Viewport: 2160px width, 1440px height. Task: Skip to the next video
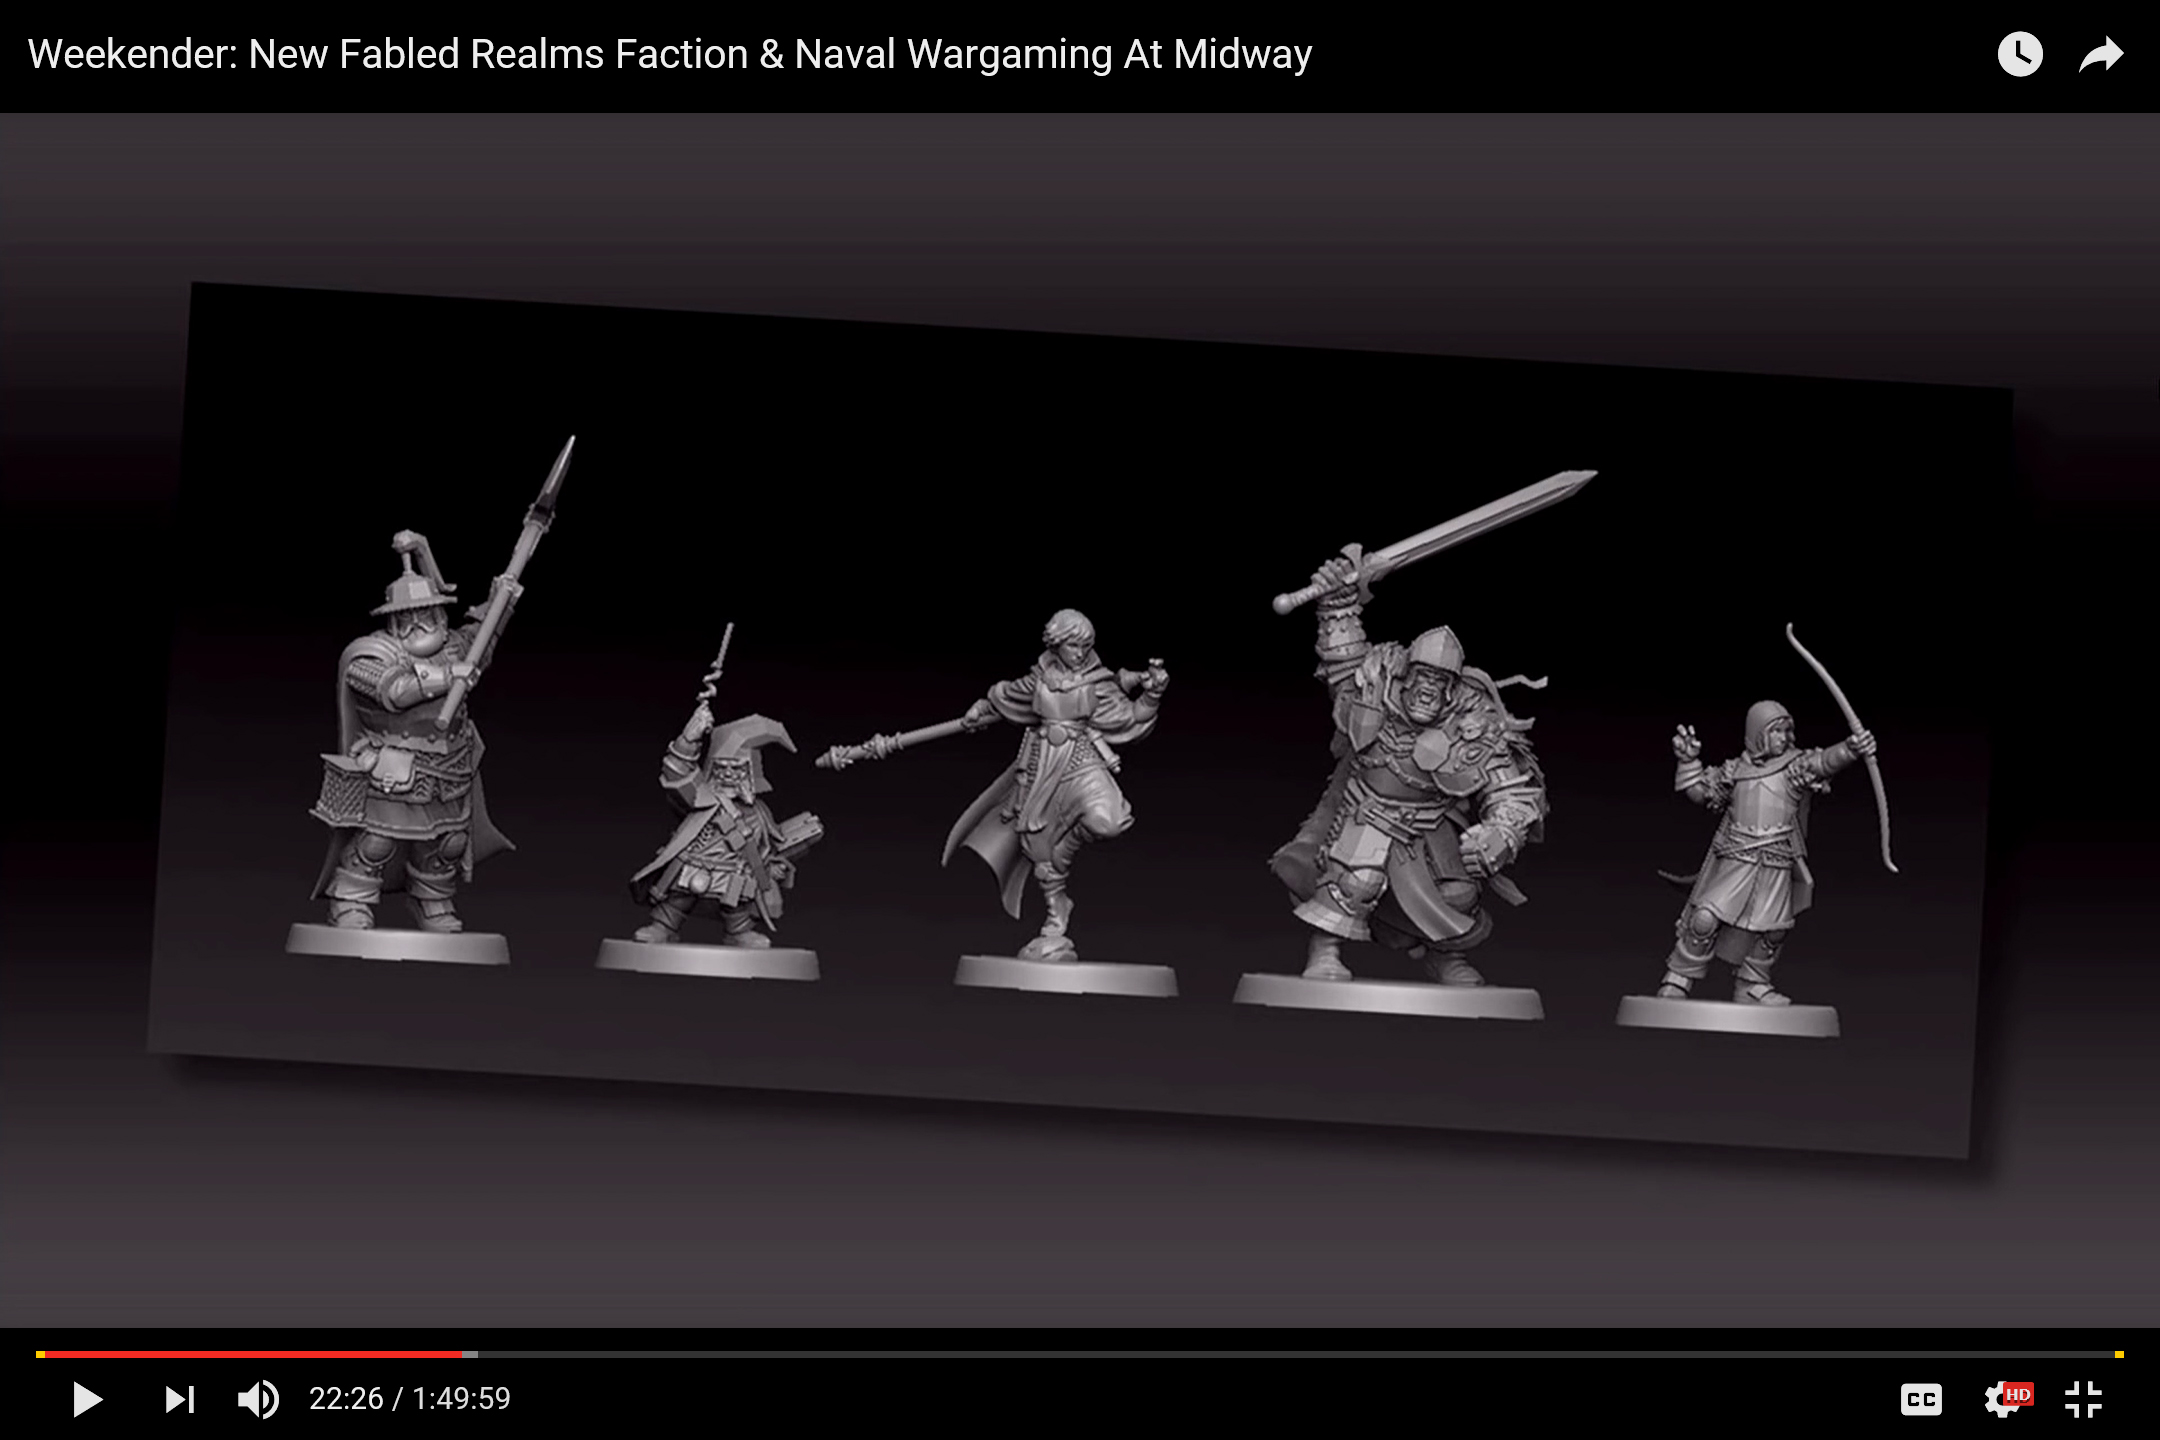click(179, 1399)
